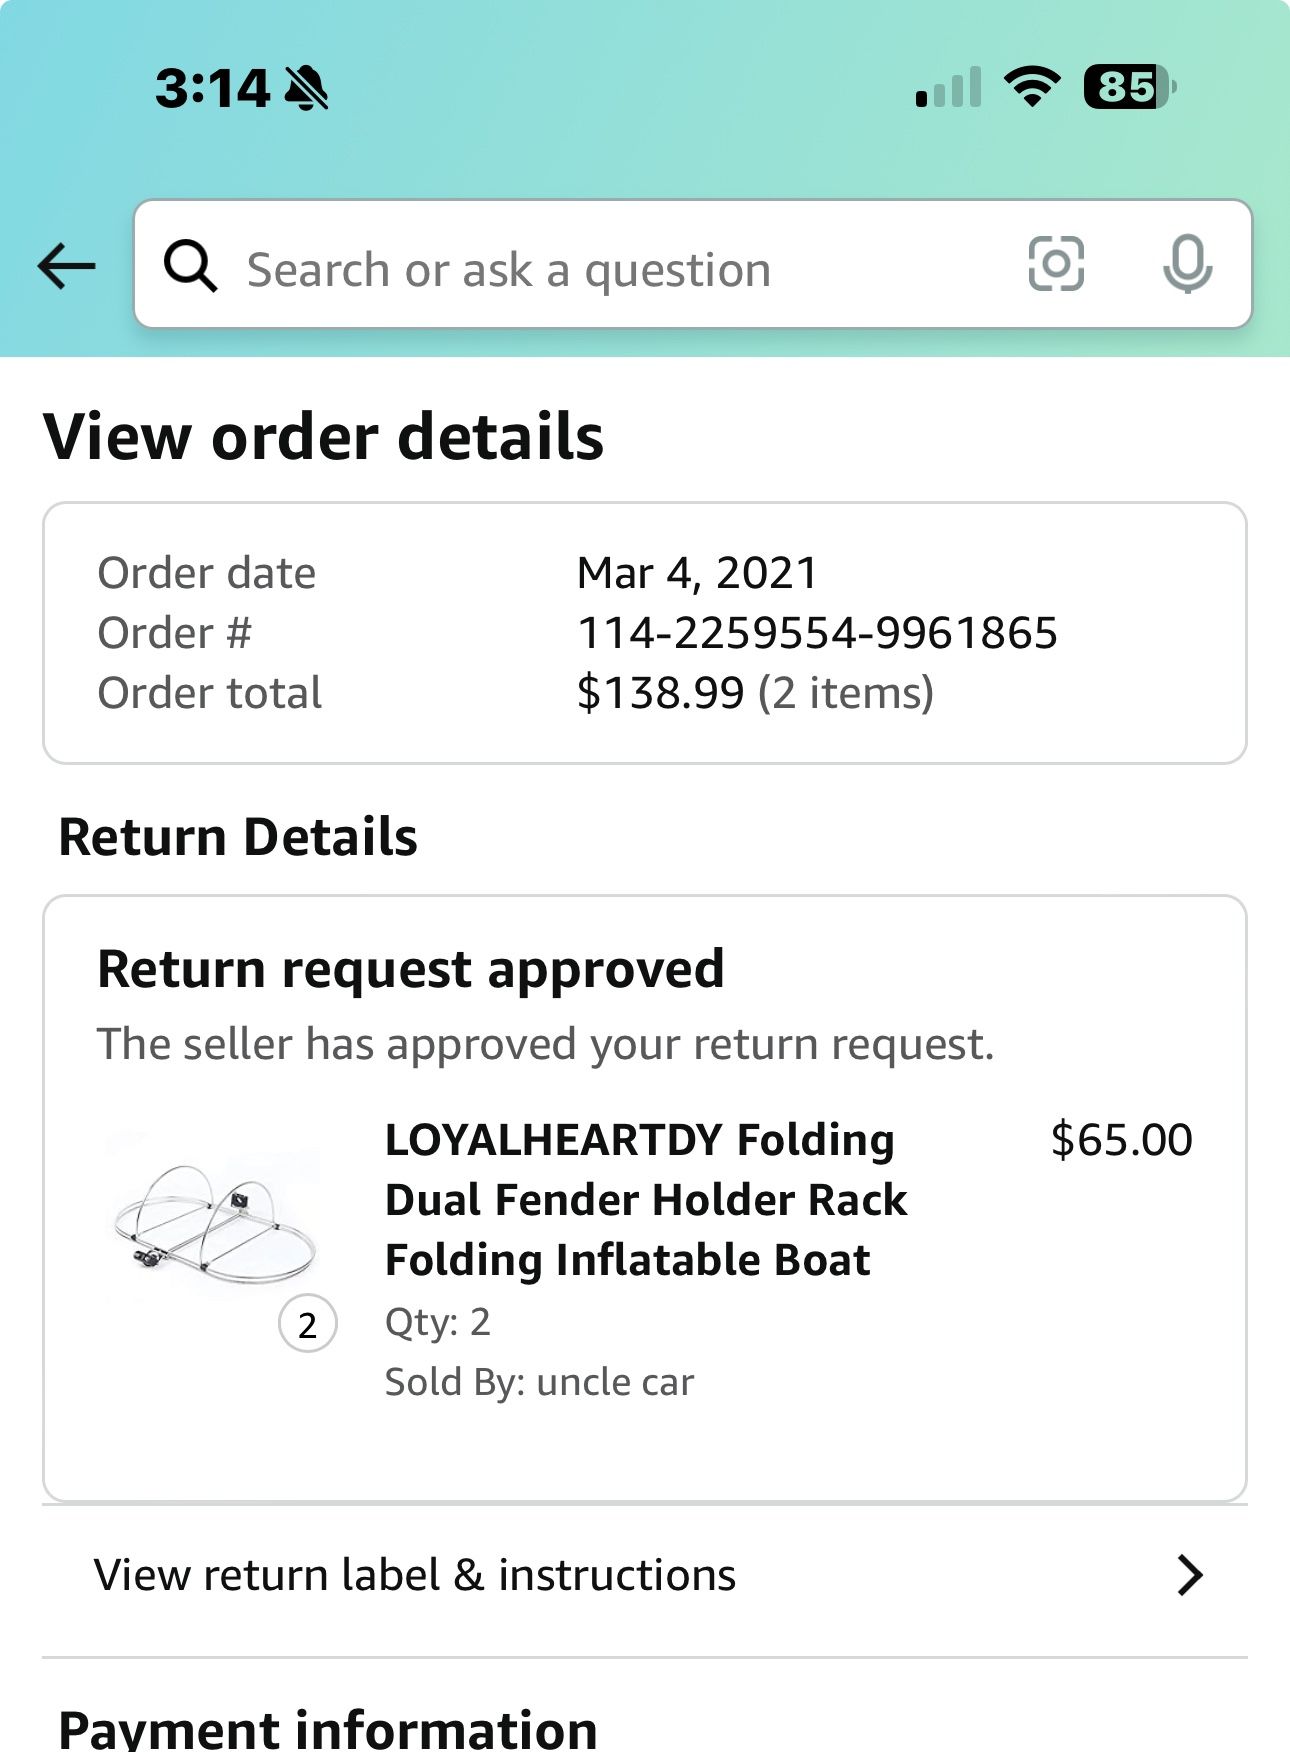The image size is (1290, 1752).
Task: Tap the quantity badge on product image
Action: [307, 1324]
